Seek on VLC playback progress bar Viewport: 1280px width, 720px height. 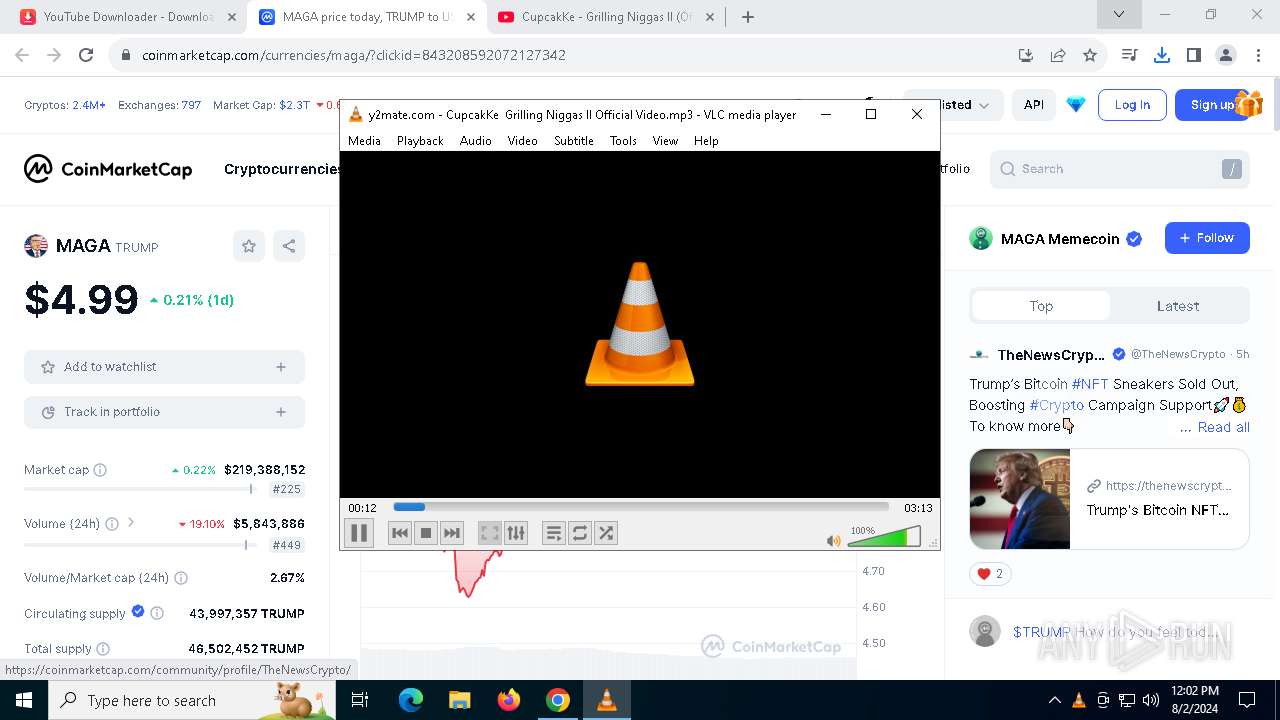(x=641, y=507)
